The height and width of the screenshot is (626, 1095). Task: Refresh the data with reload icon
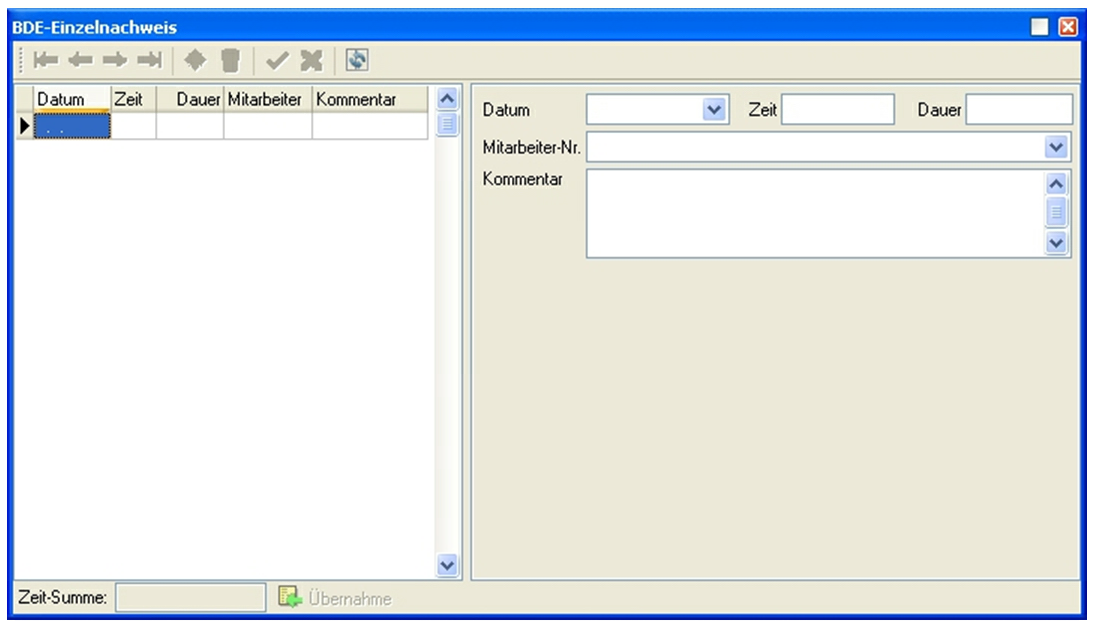[357, 61]
